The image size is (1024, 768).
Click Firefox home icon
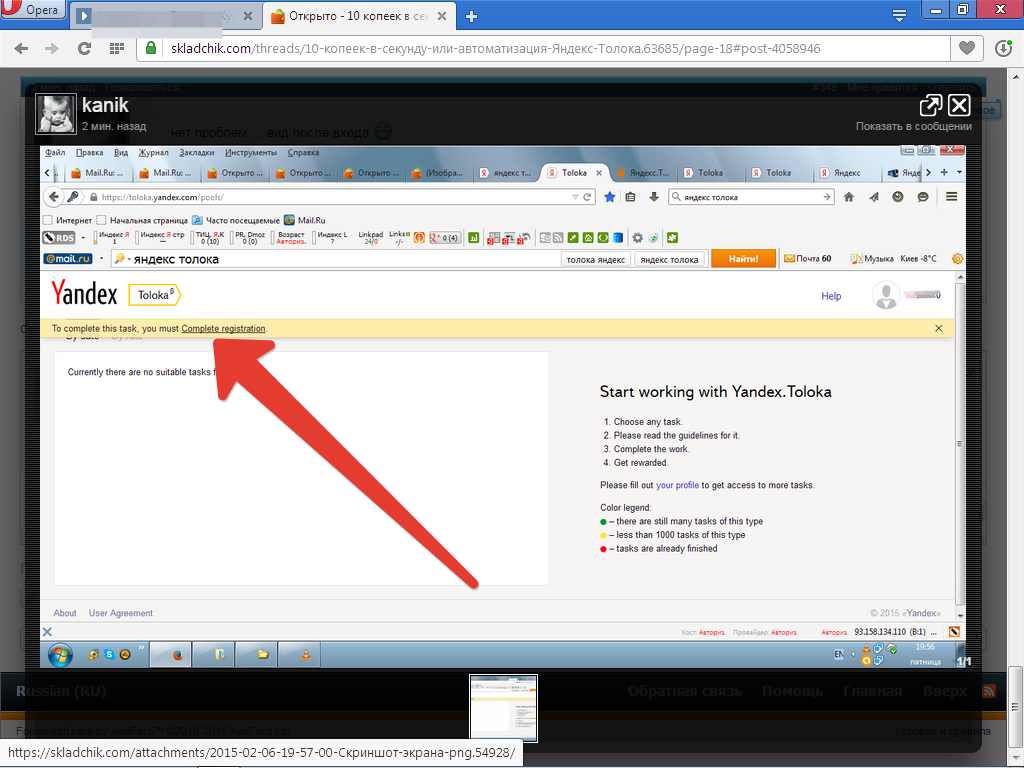tap(849, 197)
